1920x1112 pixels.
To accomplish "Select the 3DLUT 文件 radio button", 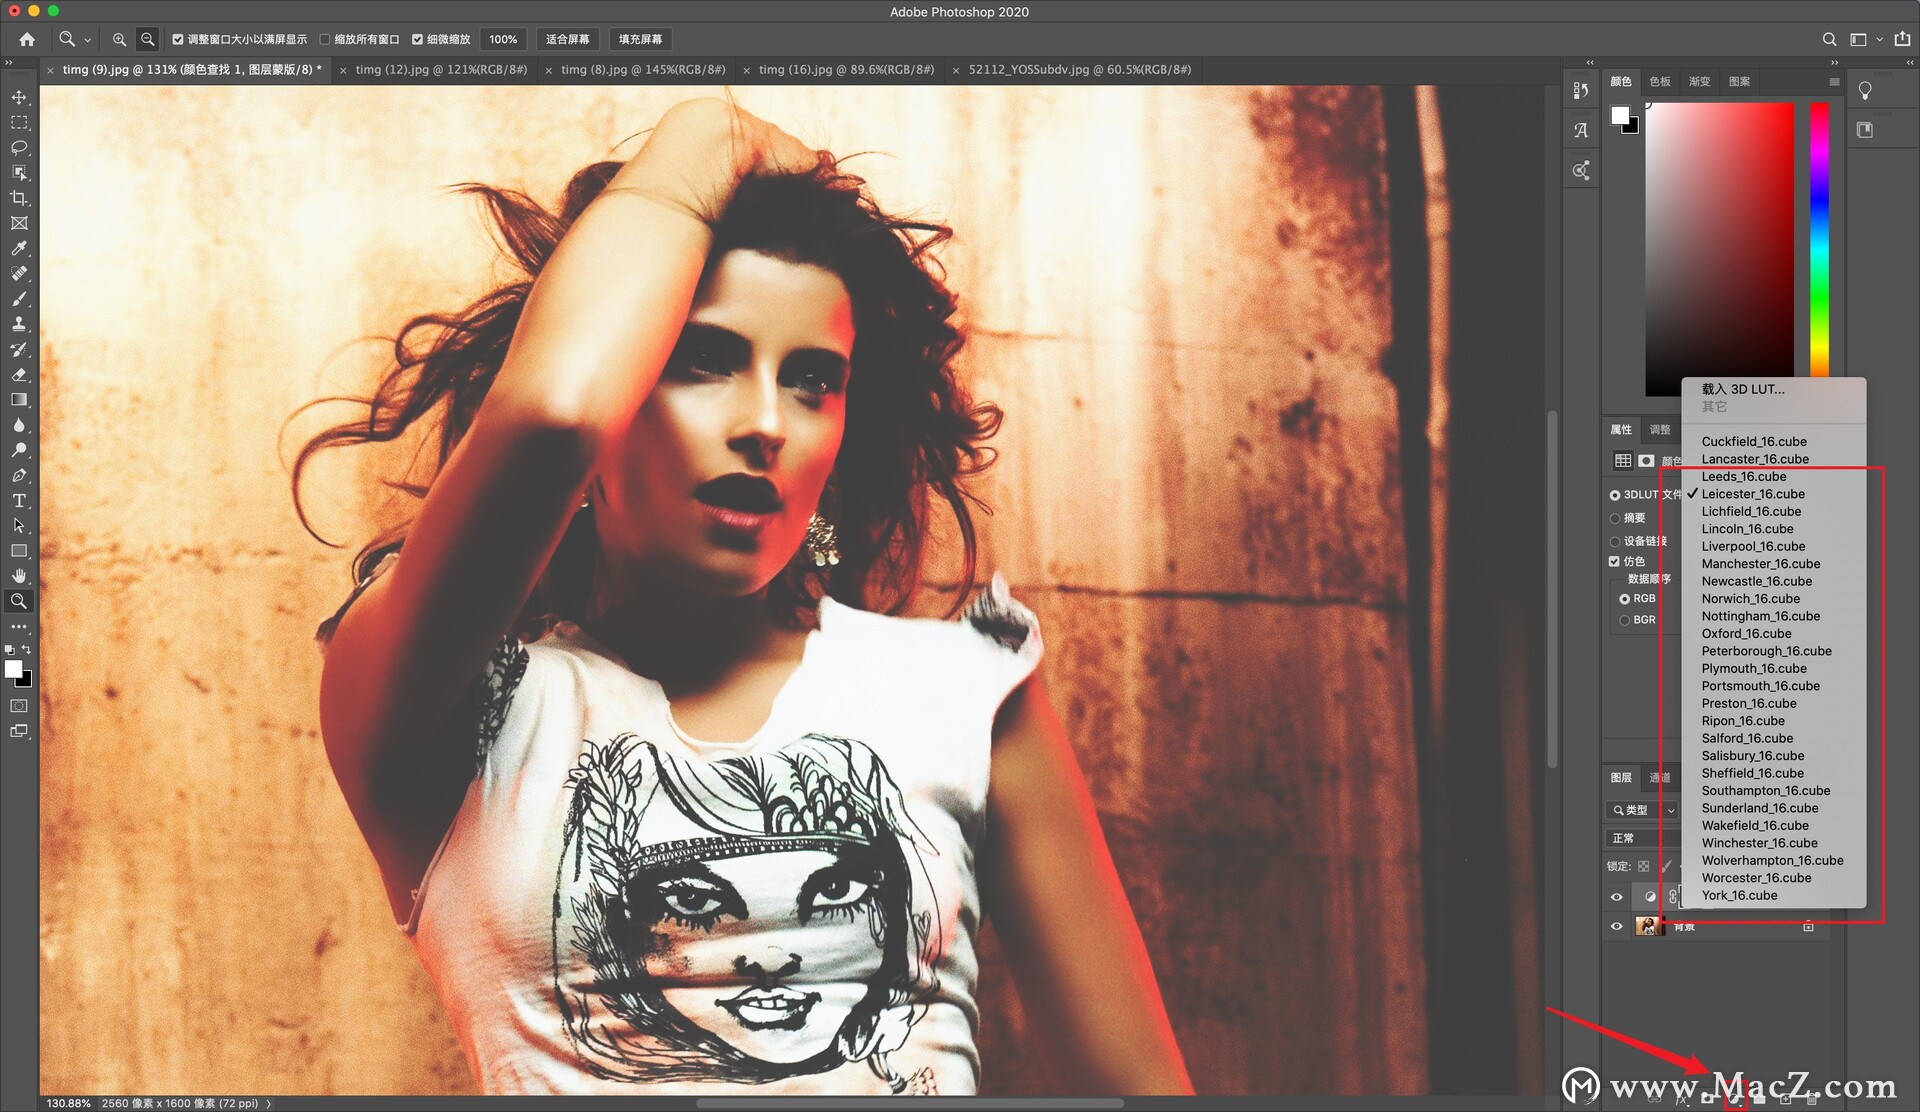I will click(1614, 495).
